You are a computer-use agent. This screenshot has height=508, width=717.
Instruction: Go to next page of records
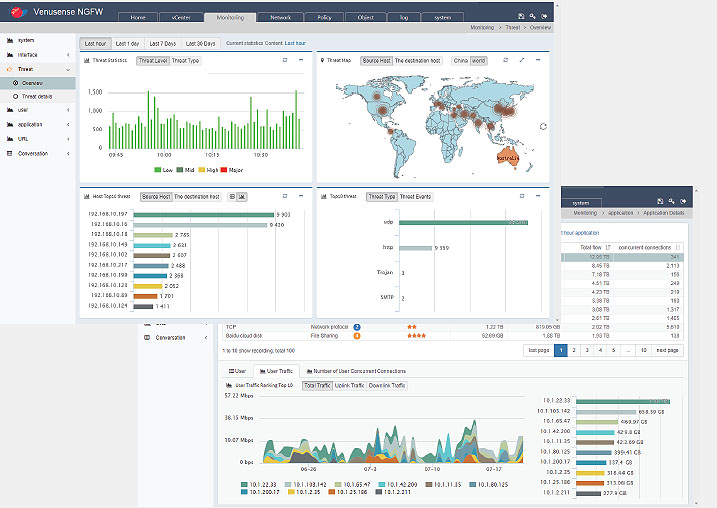pos(669,351)
